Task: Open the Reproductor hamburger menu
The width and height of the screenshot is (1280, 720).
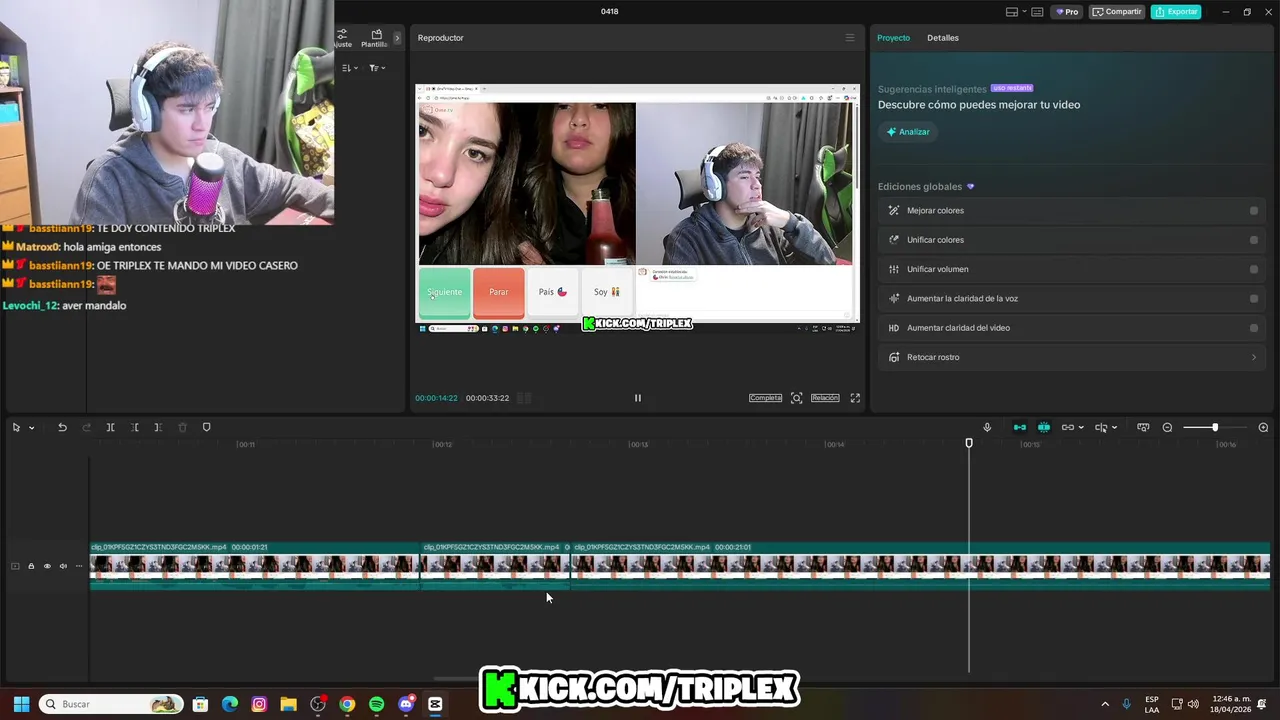Action: tap(850, 38)
